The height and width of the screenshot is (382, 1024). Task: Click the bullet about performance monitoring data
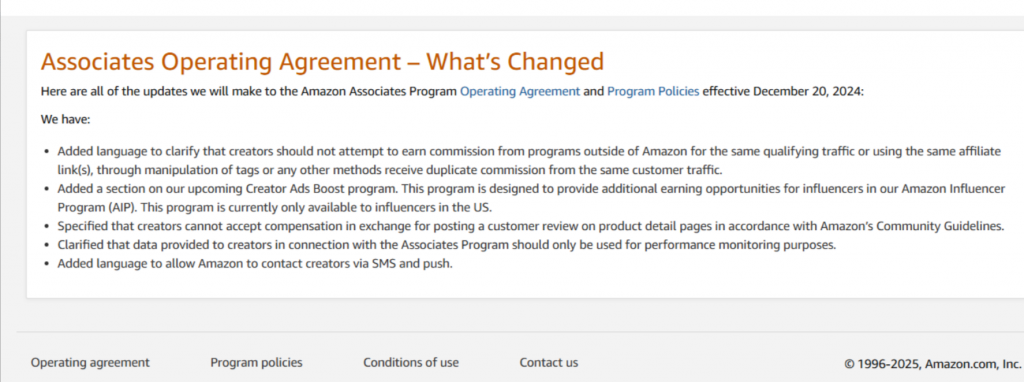pyautogui.click(x=447, y=246)
